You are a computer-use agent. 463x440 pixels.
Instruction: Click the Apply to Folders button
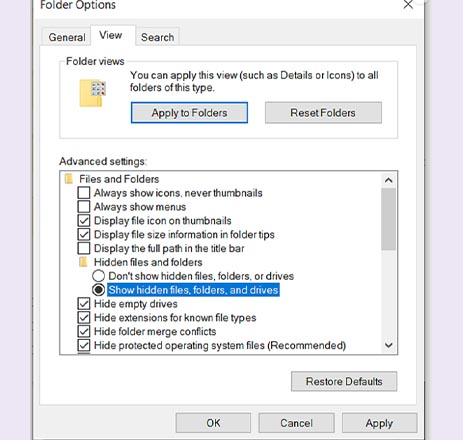[189, 113]
